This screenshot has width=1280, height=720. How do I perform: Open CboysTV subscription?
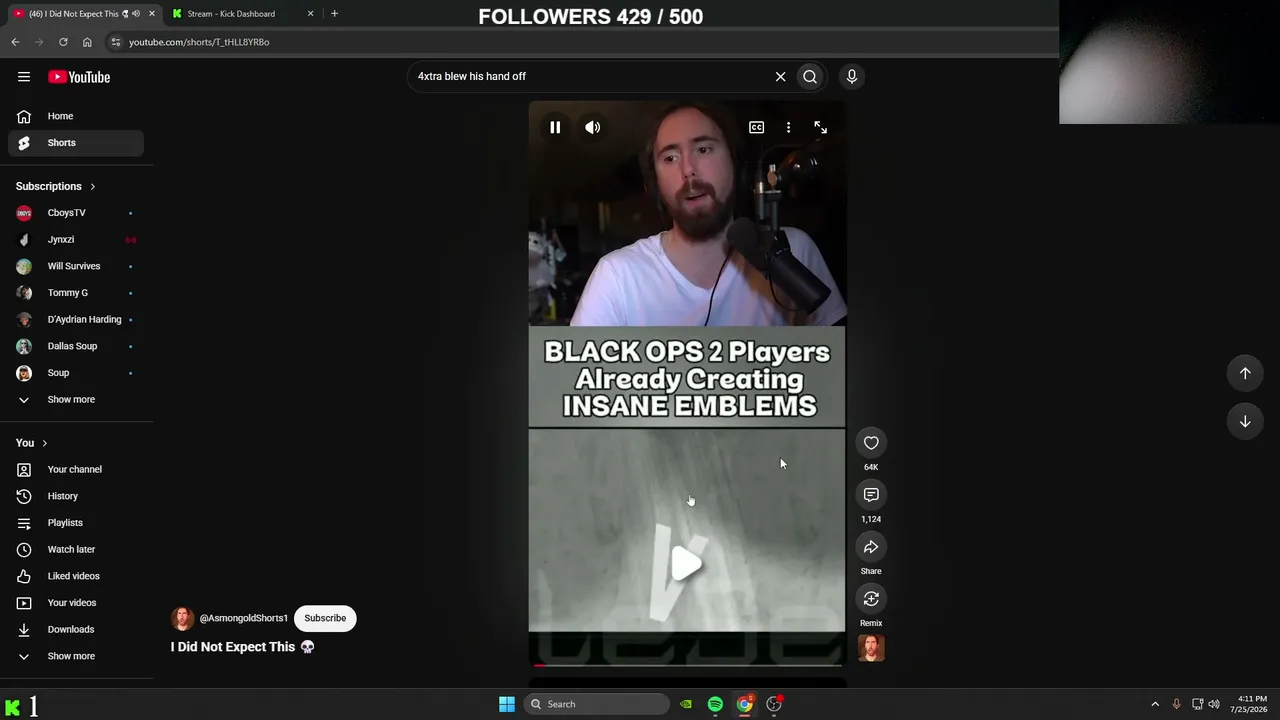[x=76, y=213]
